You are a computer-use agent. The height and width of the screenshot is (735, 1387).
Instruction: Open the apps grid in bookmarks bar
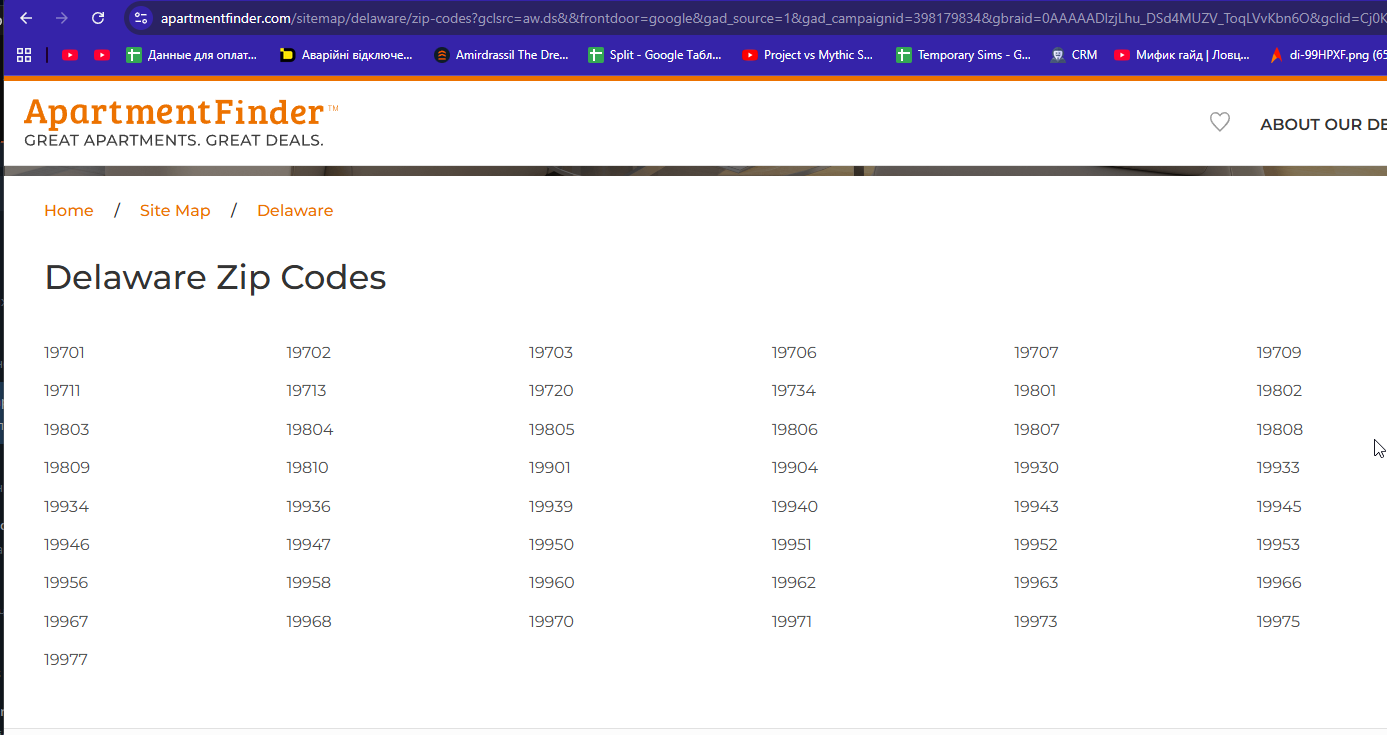point(24,55)
